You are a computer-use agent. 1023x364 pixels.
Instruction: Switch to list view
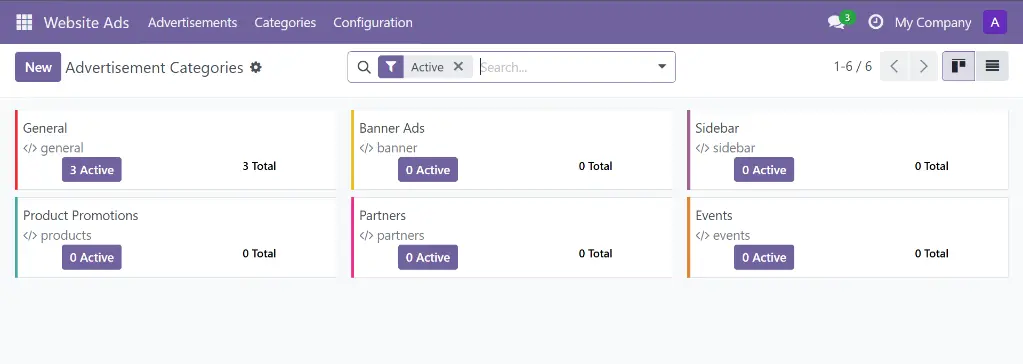click(992, 67)
